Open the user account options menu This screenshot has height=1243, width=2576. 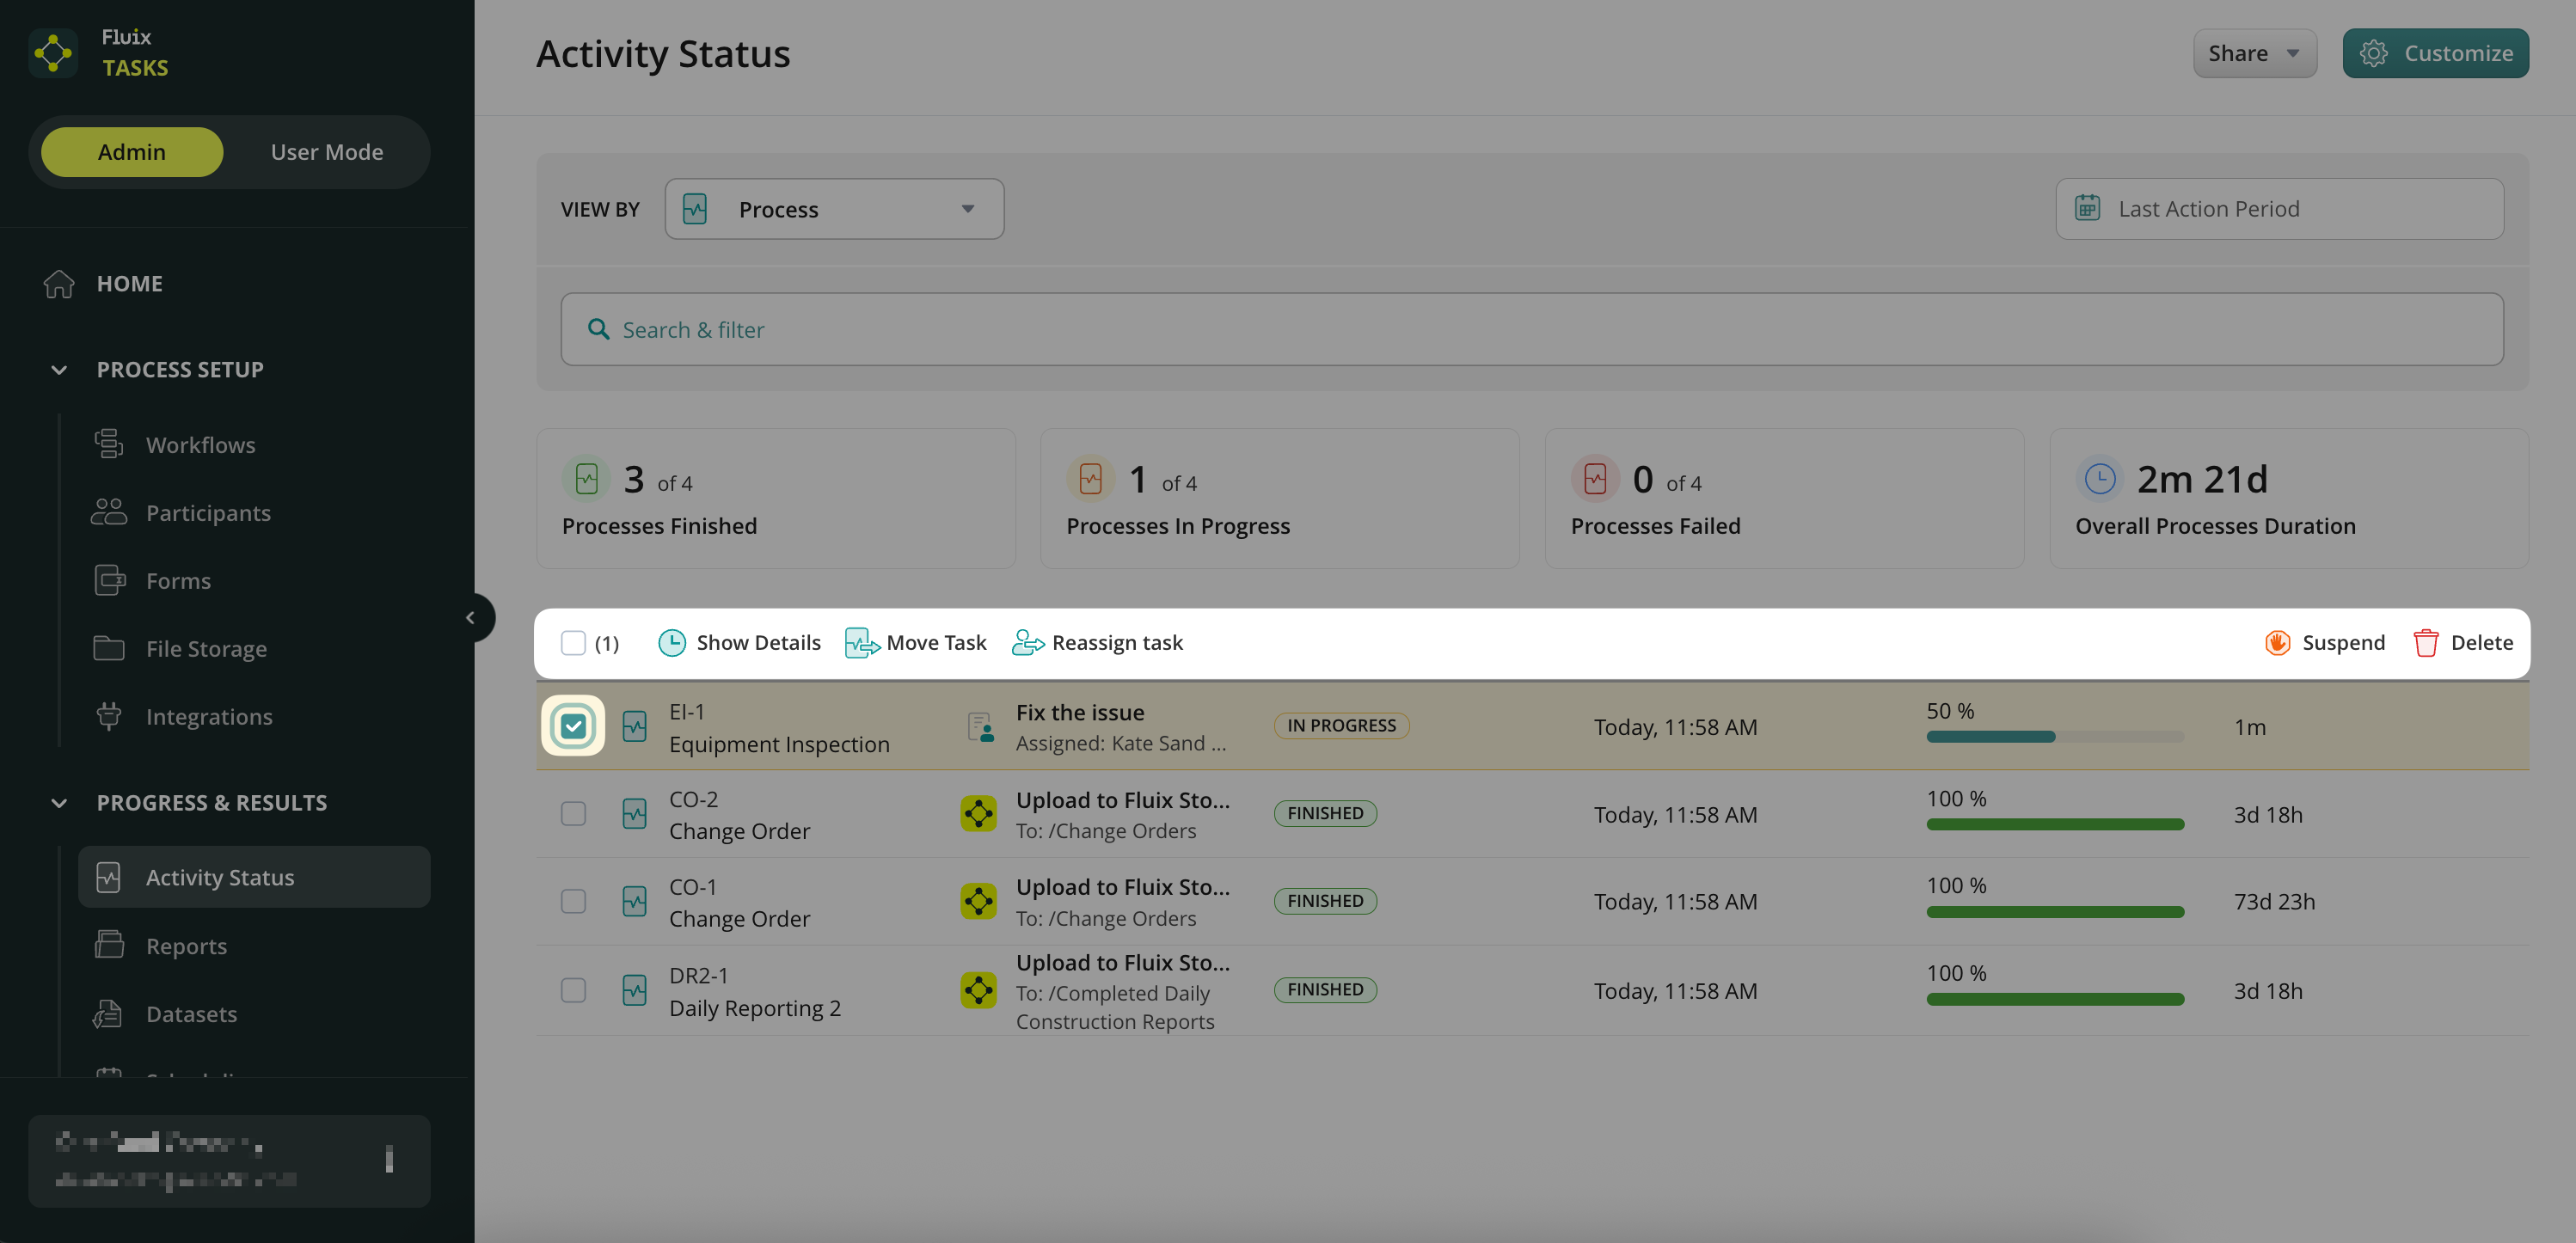(389, 1159)
